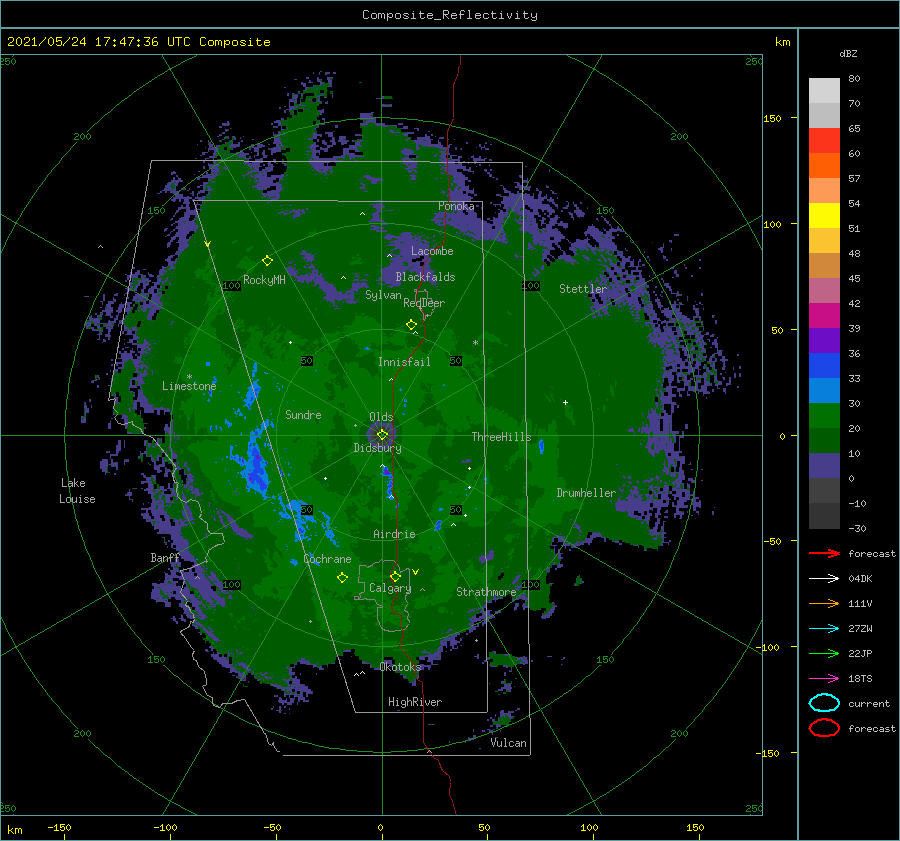Click the Limestone label
This screenshot has width=900, height=841.
pyautogui.click(x=189, y=386)
